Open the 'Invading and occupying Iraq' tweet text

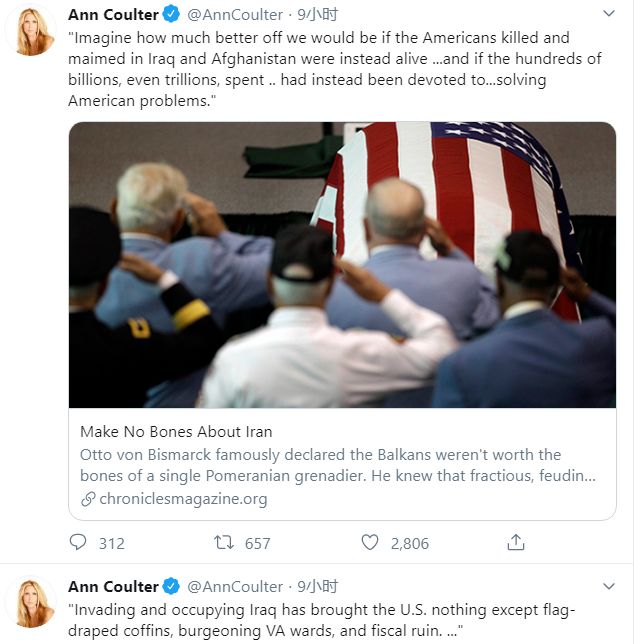322,620
